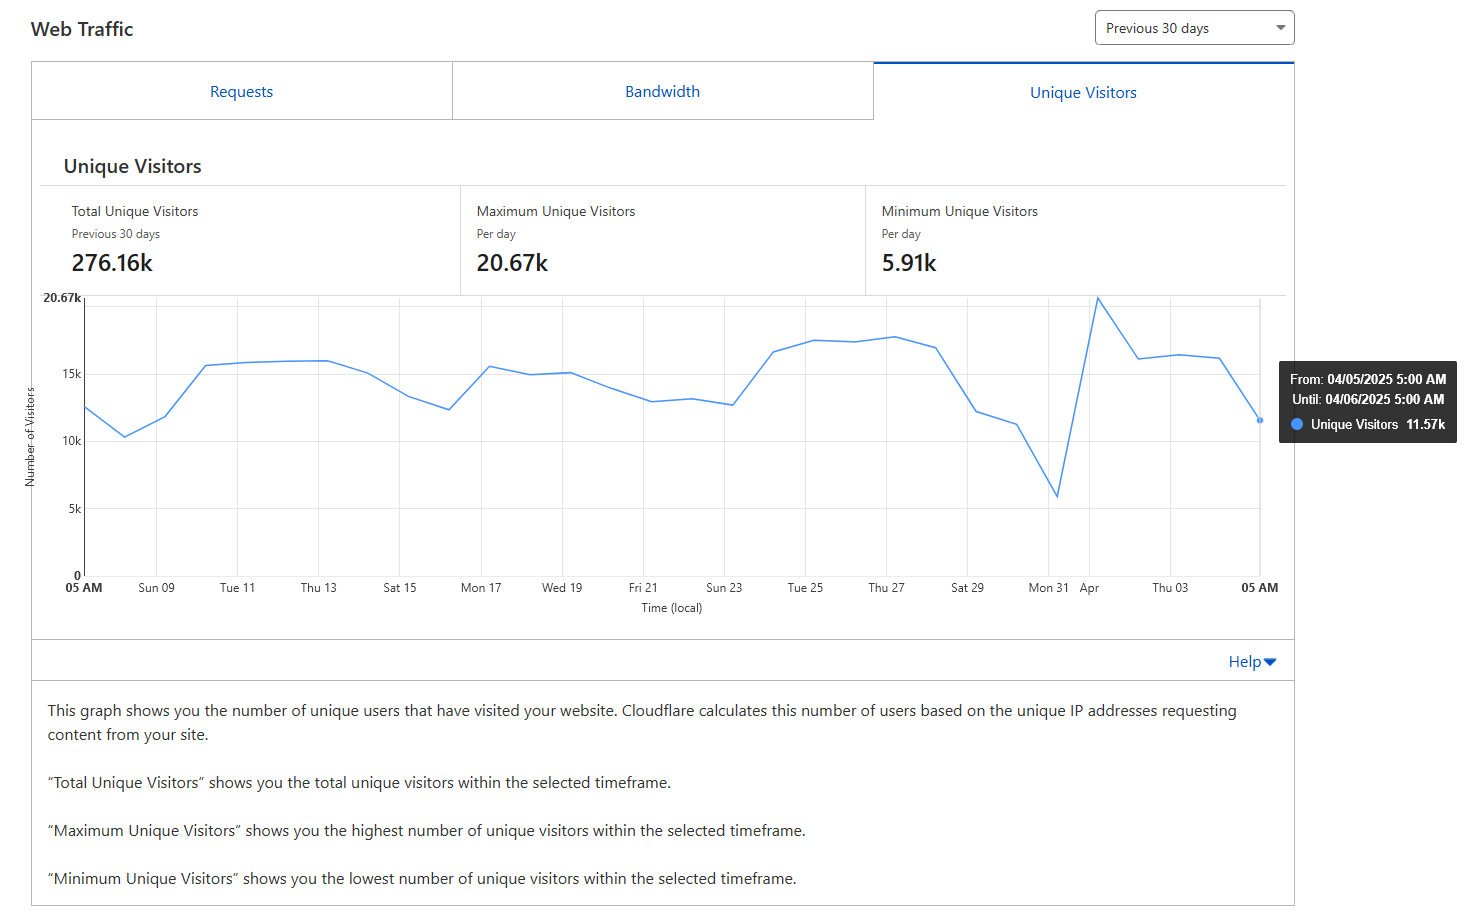Click the Web Traffic heading
This screenshot has width=1466, height=912.
pyautogui.click(x=82, y=29)
